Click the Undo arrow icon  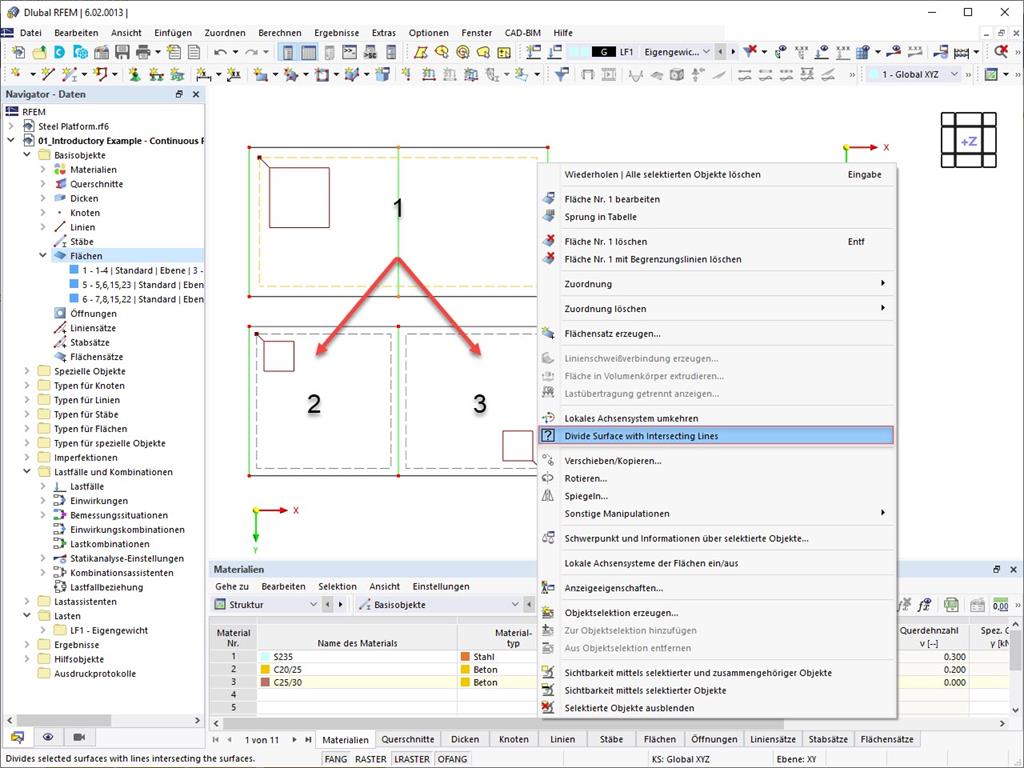click(220, 52)
